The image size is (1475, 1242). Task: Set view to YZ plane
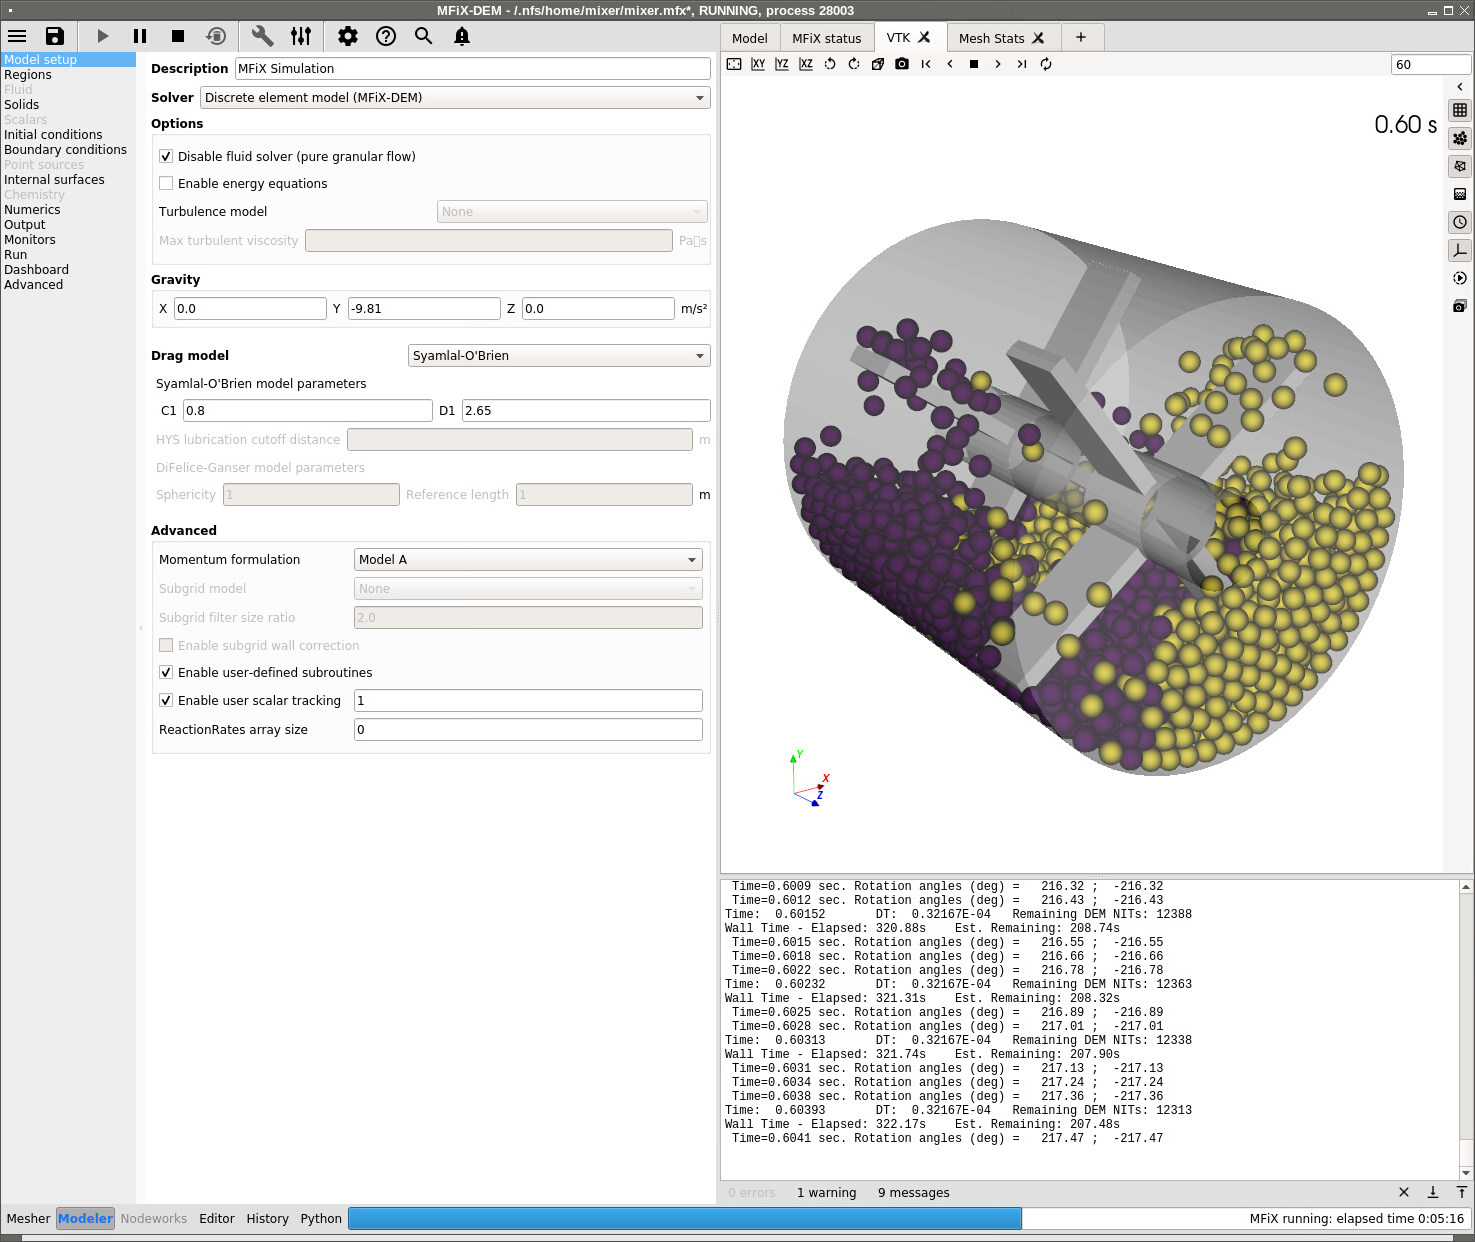click(x=782, y=64)
